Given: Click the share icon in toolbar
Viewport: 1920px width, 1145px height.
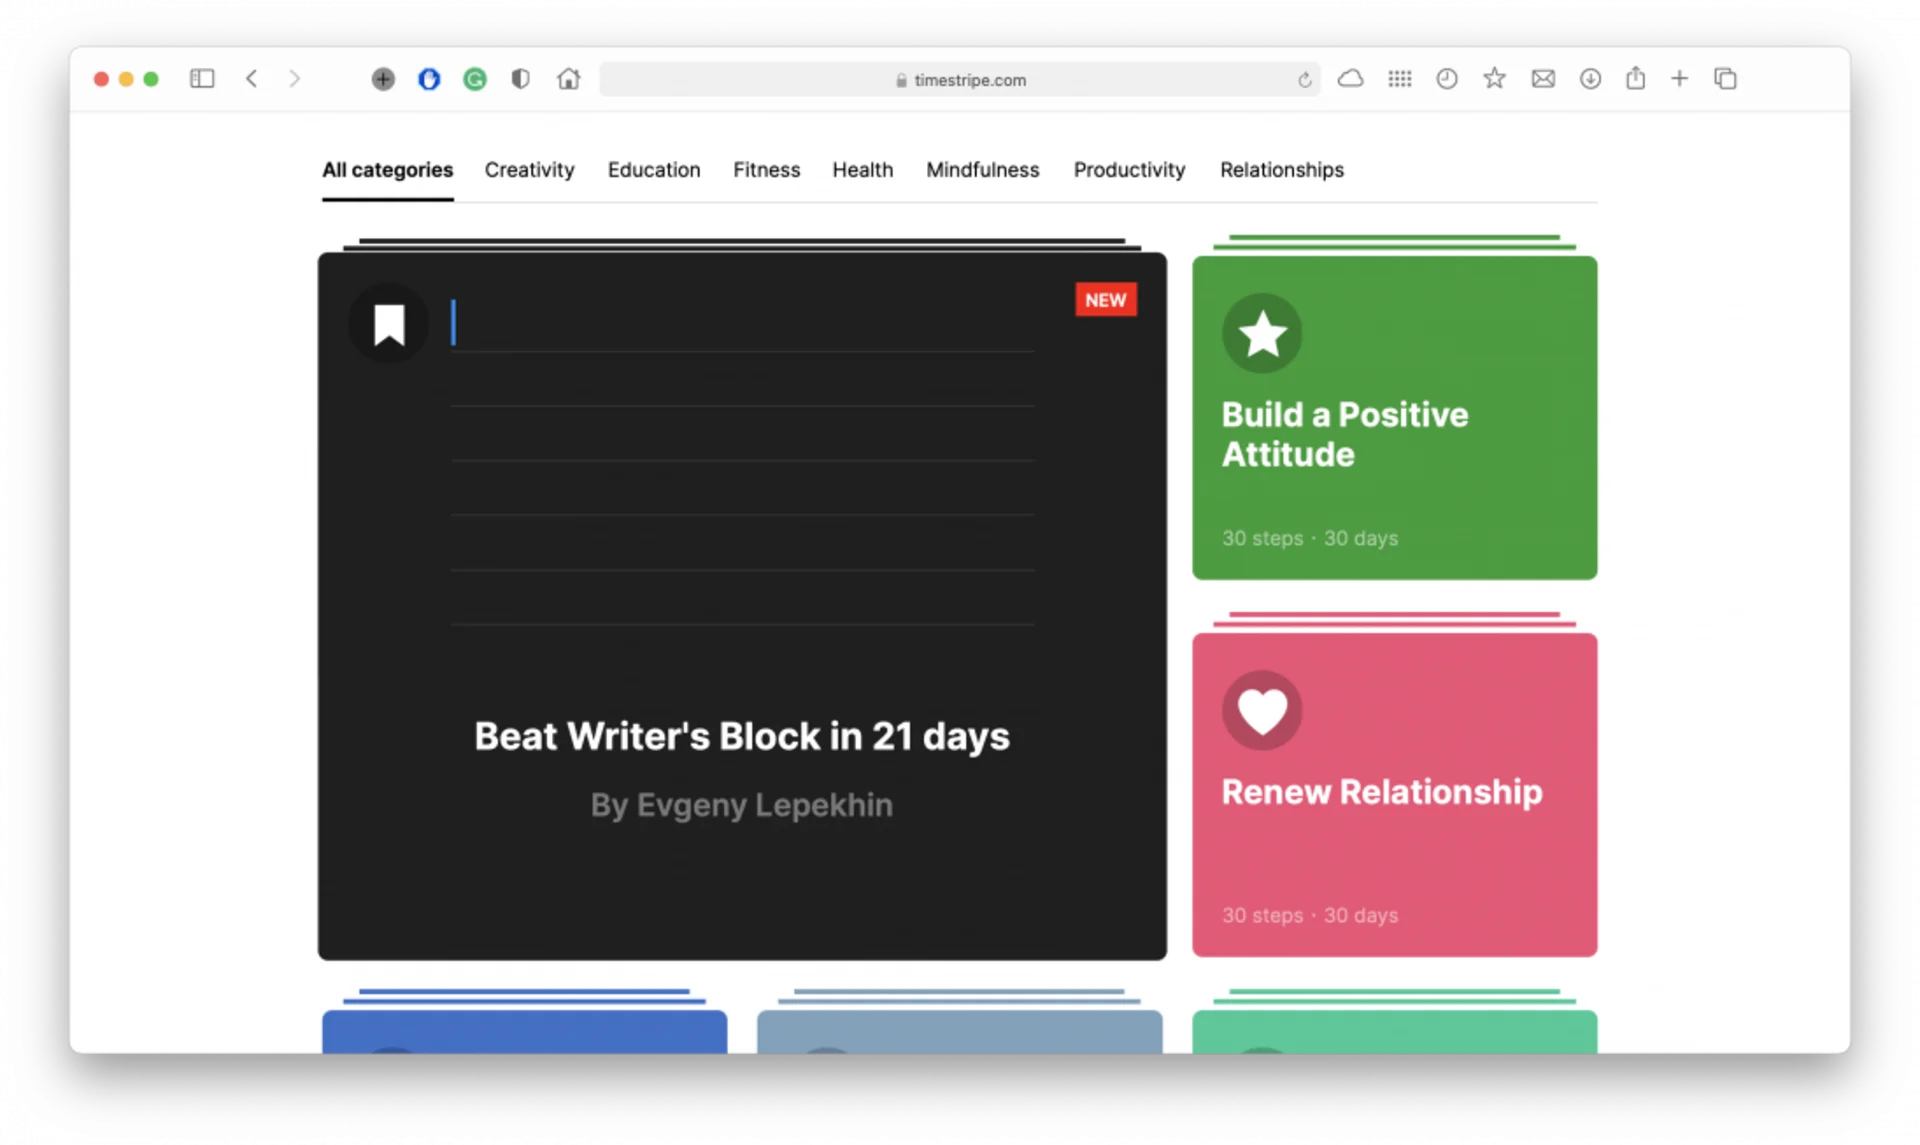Looking at the screenshot, I should [x=1635, y=79].
